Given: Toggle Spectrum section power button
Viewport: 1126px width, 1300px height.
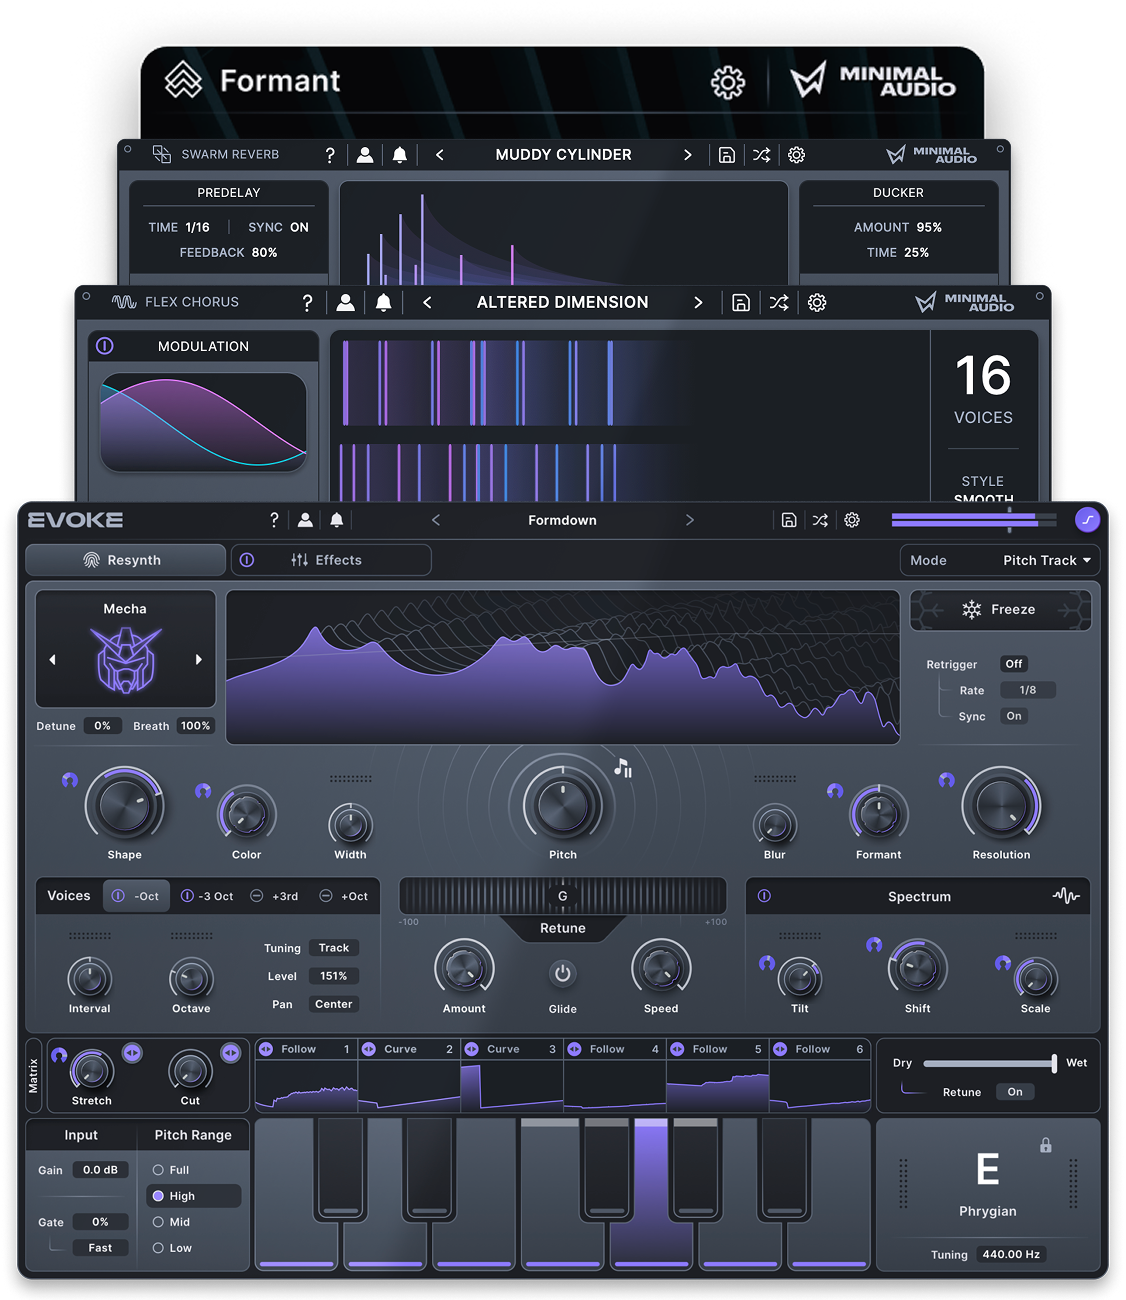Looking at the screenshot, I should point(764,896).
